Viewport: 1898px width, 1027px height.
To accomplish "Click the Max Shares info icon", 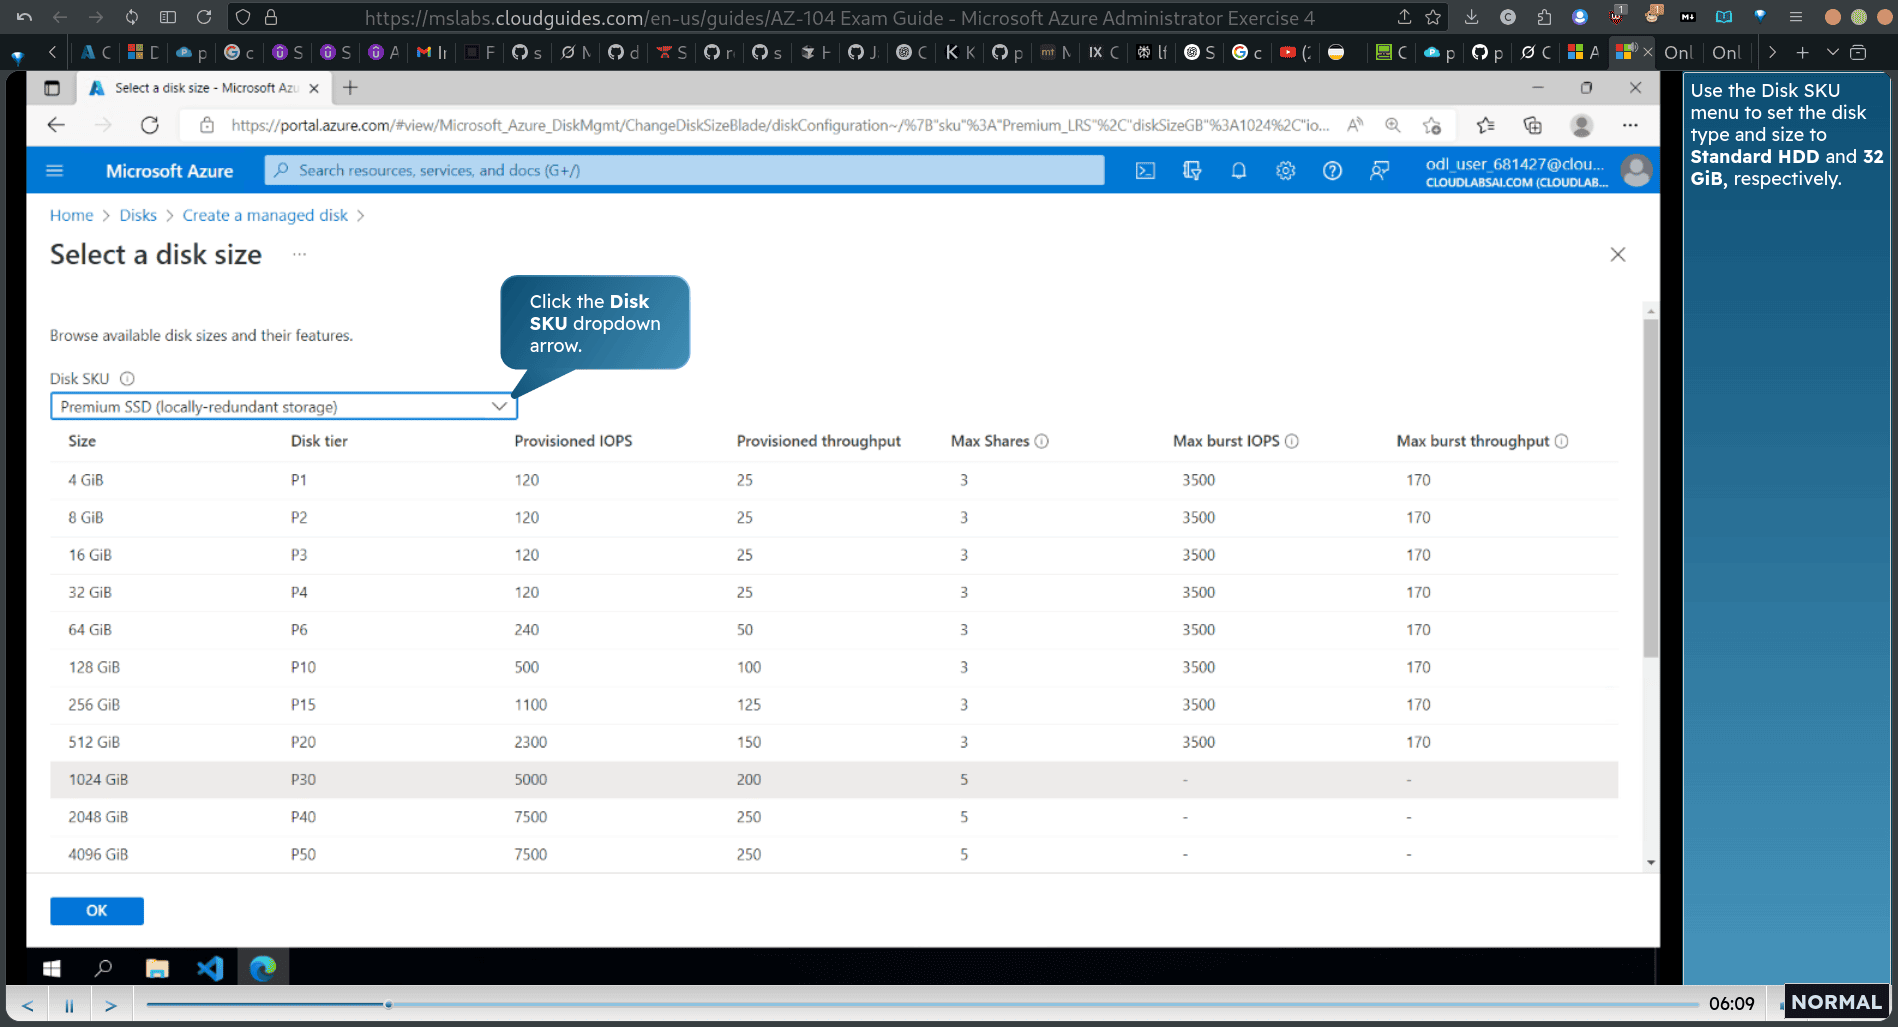I will tap(1042, 441).
